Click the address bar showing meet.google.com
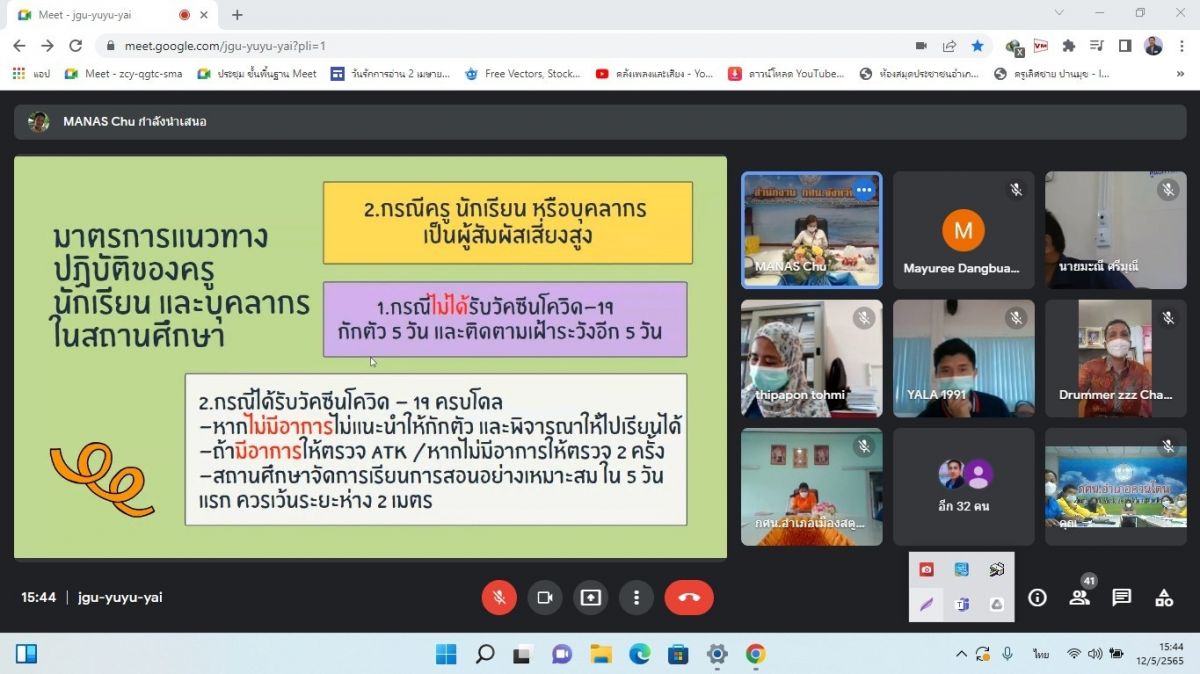Image resolution: width=1200 pixels, height=674 pixels. [x=500, y=46]
